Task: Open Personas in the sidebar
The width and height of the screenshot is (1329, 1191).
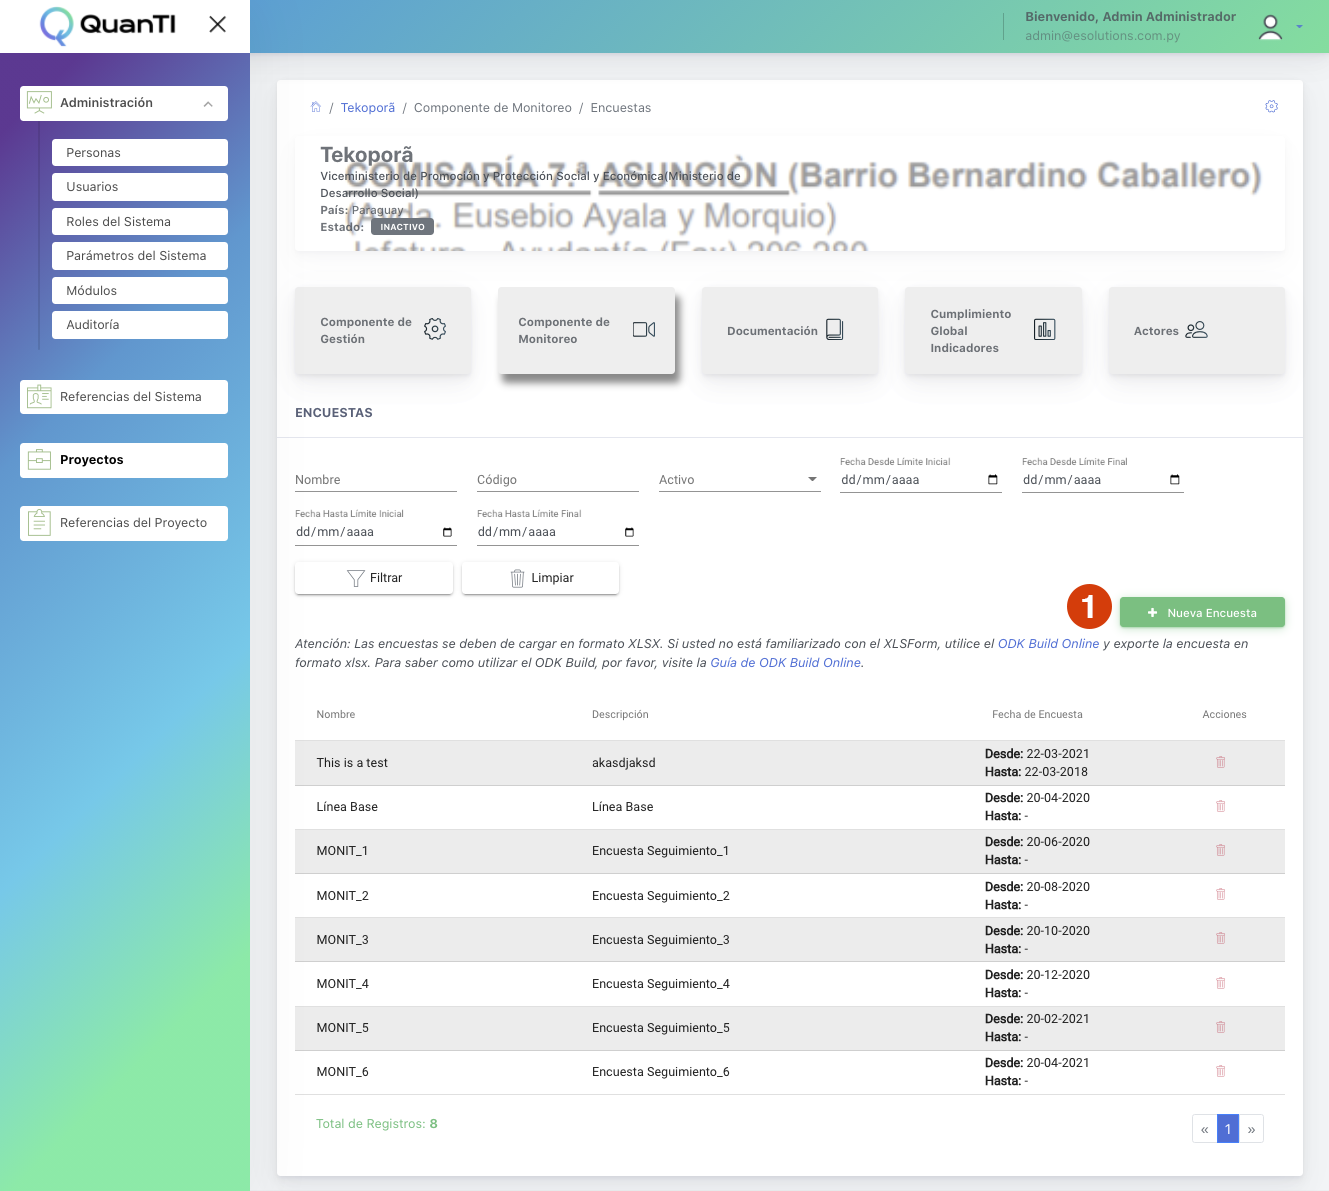Action: click(140, 152)
